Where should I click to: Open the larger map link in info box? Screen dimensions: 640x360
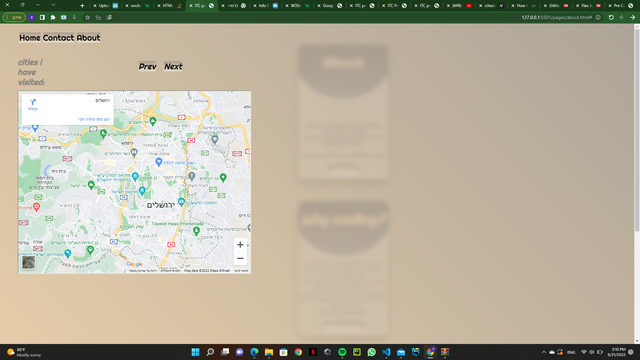[x=94, y=119]
